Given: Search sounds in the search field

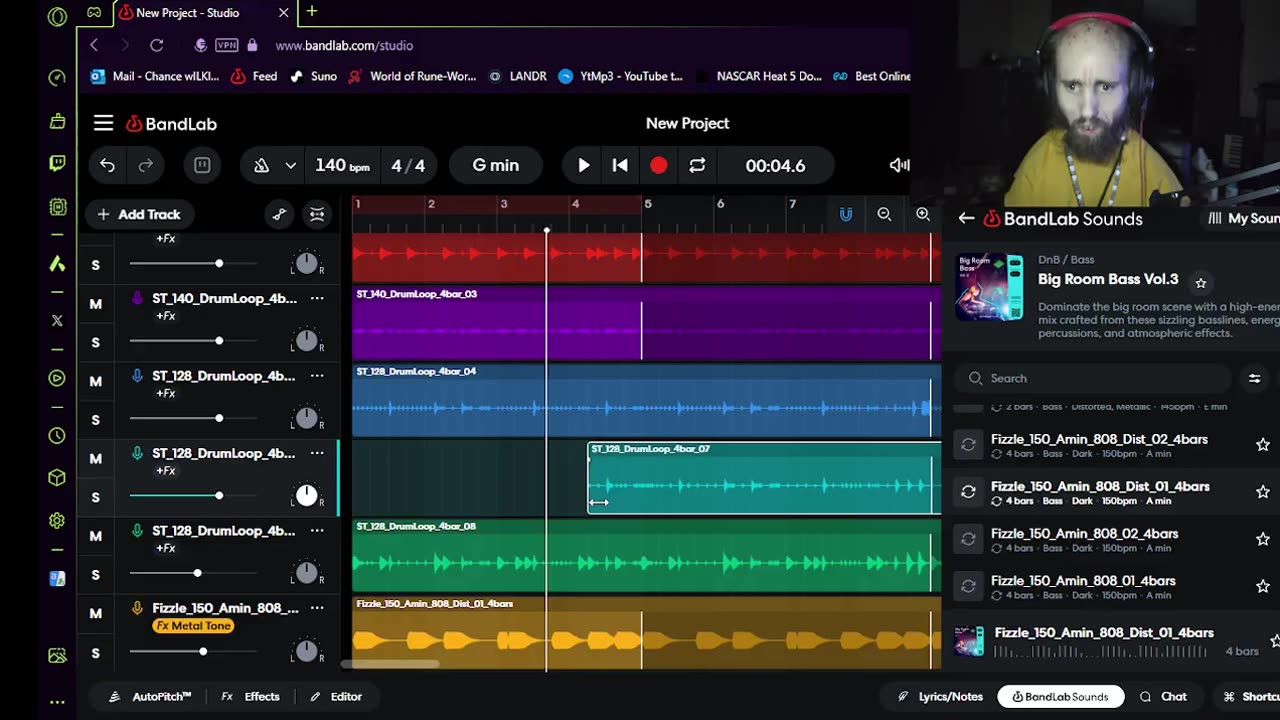Looking at the screenshot, I should (x=1094, y=378).
